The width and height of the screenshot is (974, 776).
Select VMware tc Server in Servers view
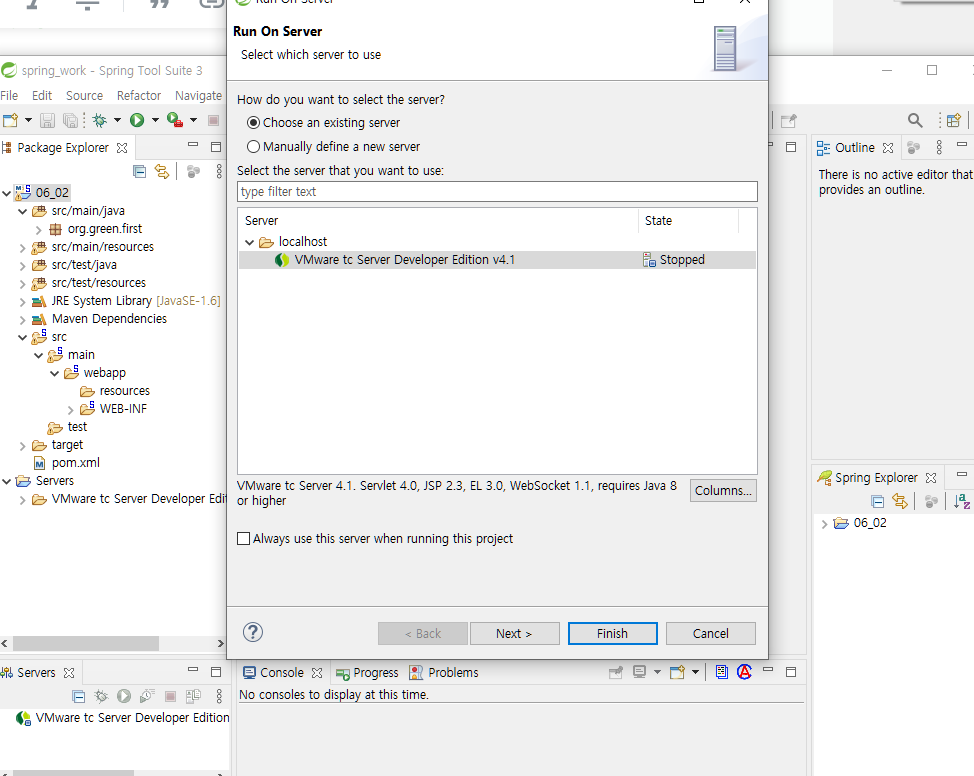[x=122, y=718]
